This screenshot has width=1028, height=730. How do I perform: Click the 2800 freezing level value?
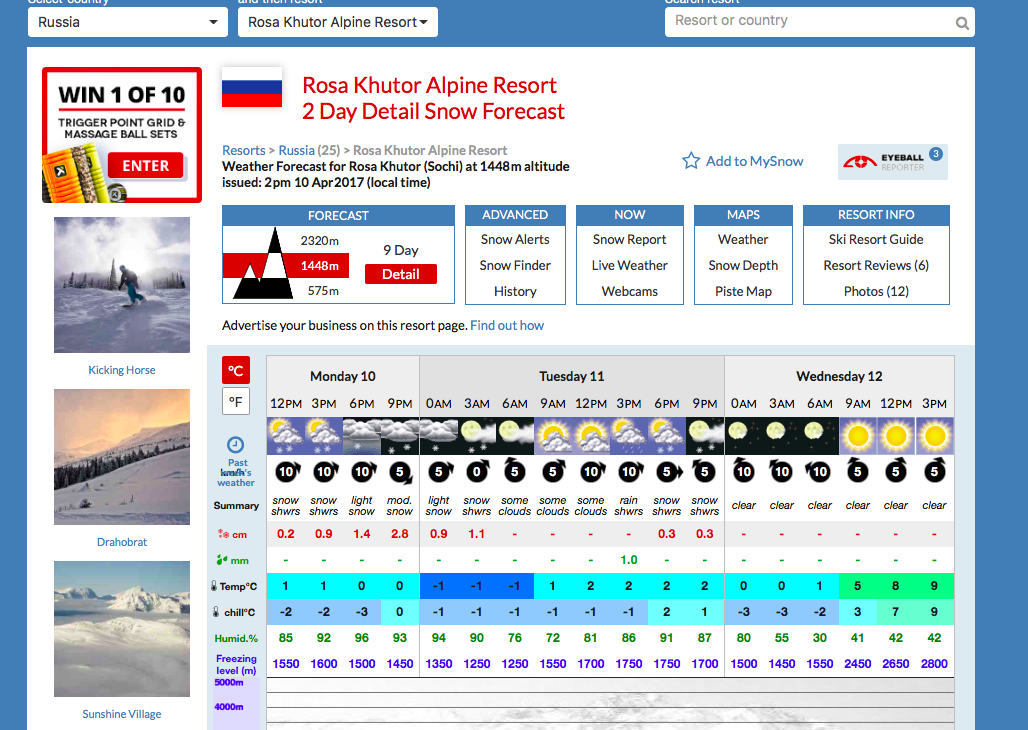click(934, 664)
